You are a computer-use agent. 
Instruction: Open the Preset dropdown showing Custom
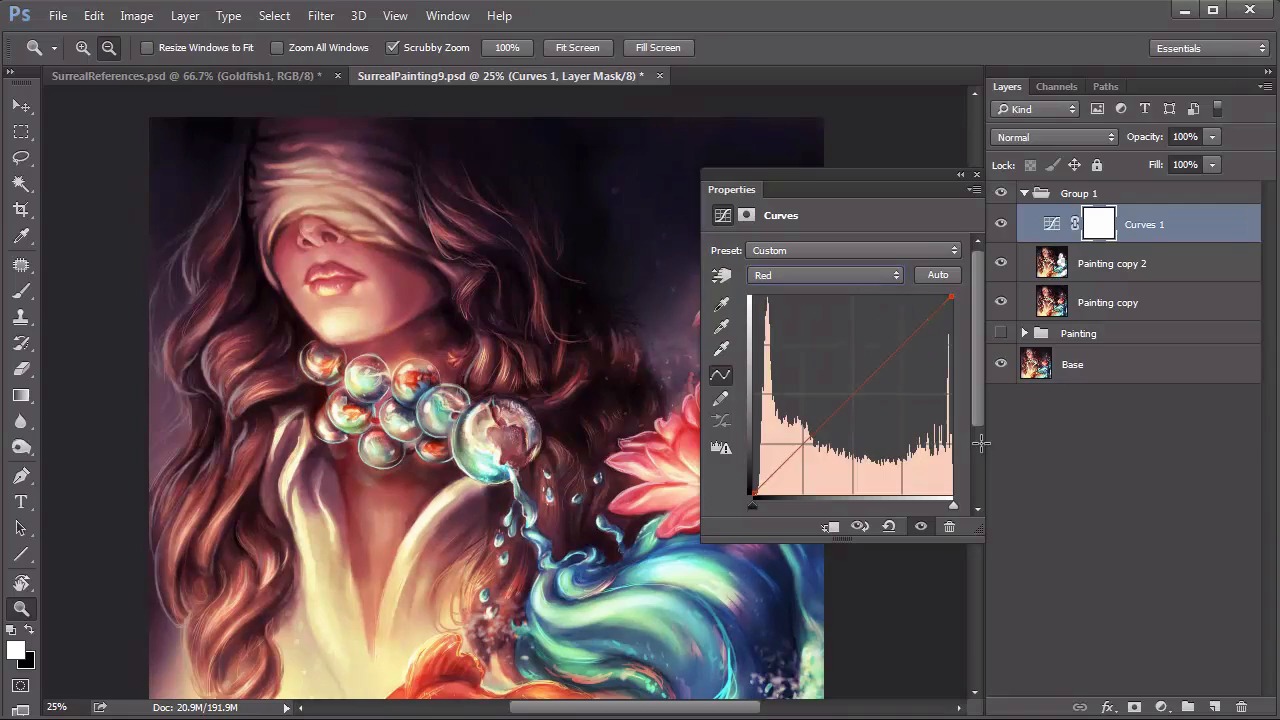coord(854,251)
